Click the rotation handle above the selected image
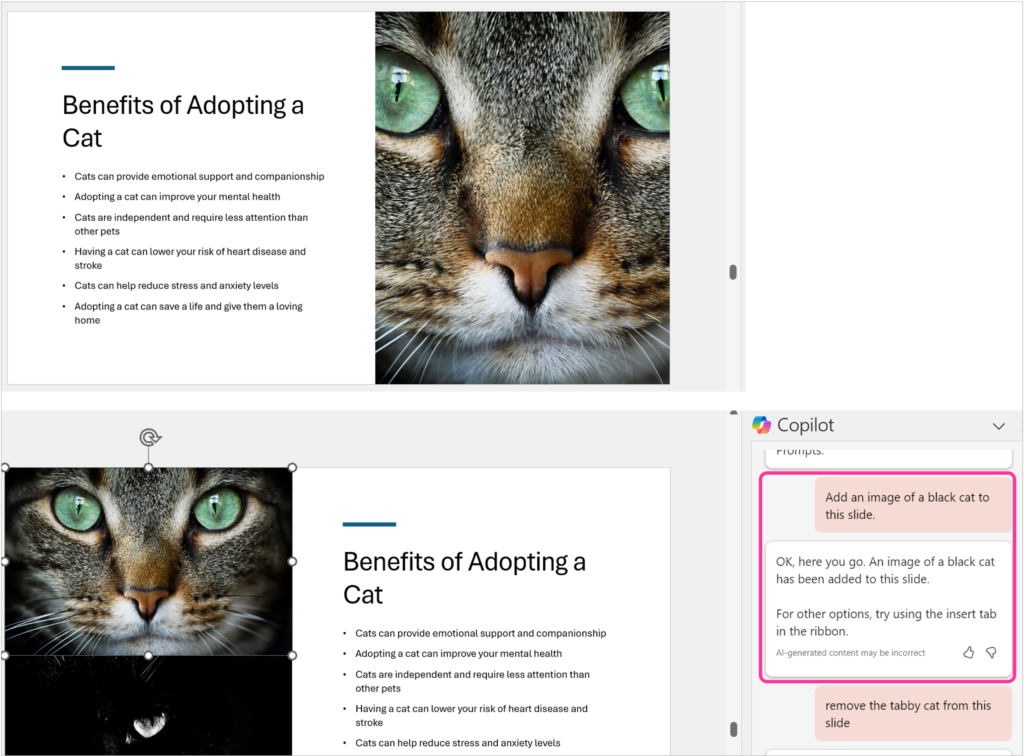 tap(148, 437)
